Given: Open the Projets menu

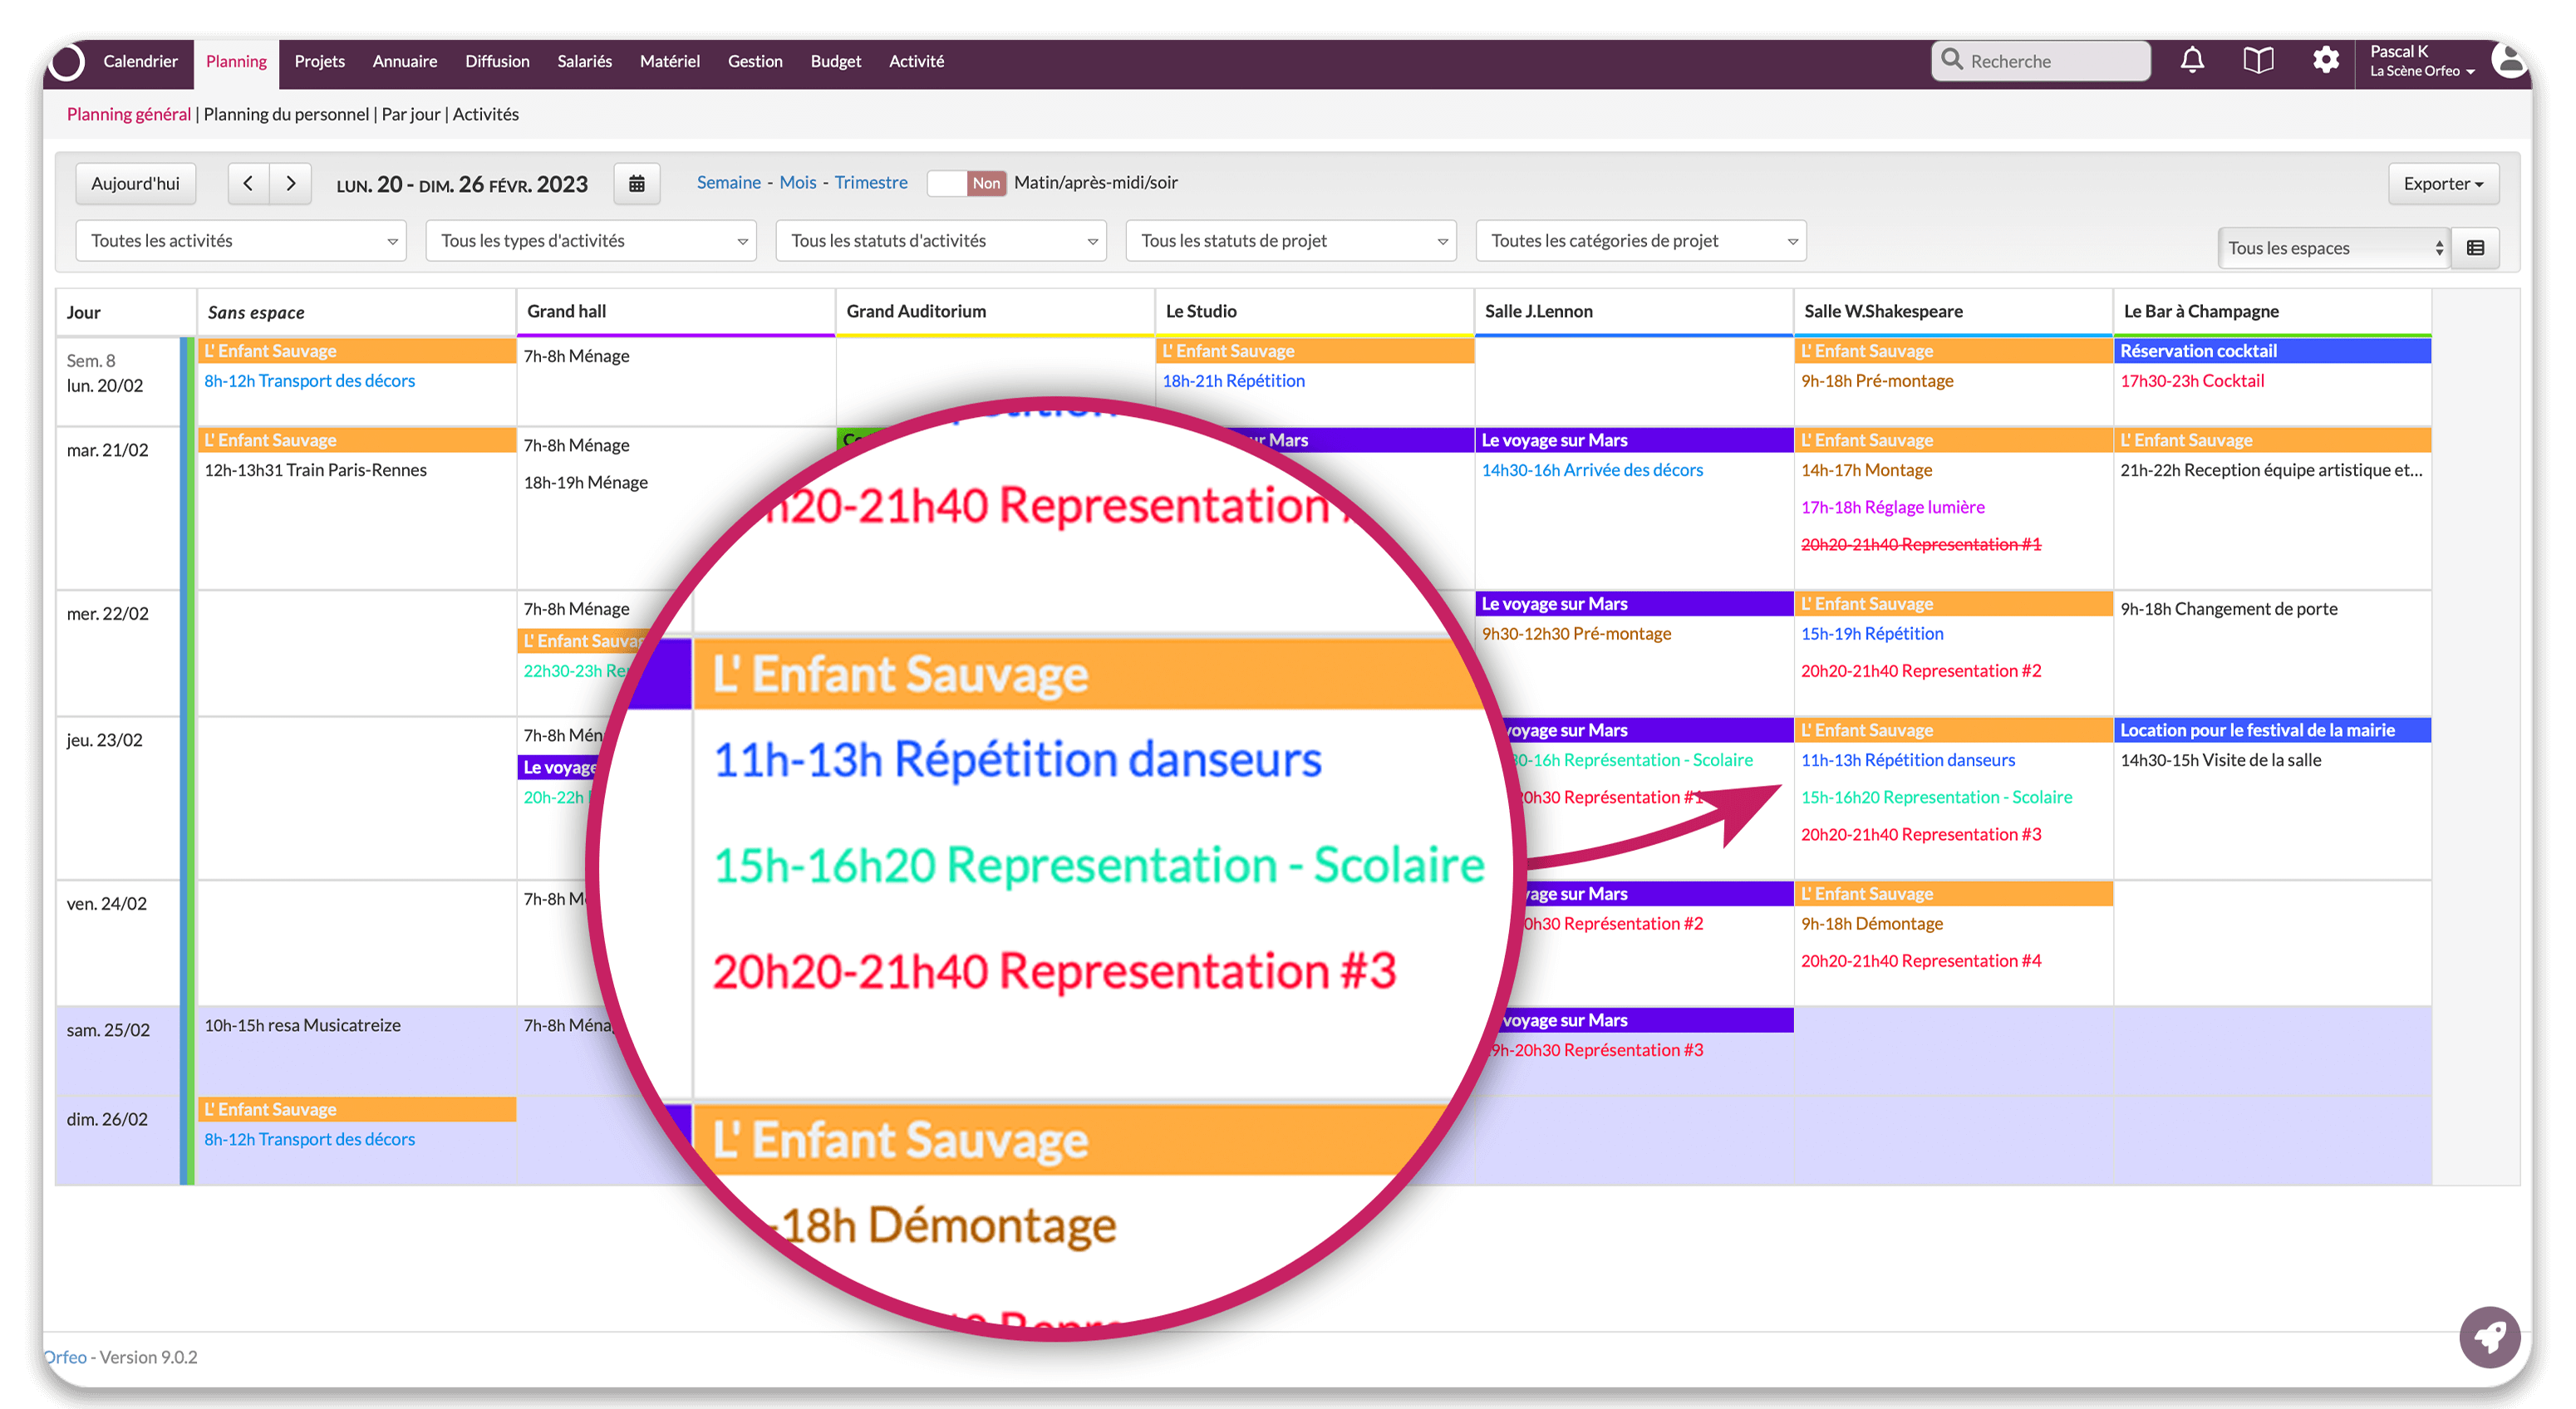Looking at the screenshot, I should coord(320,61).
